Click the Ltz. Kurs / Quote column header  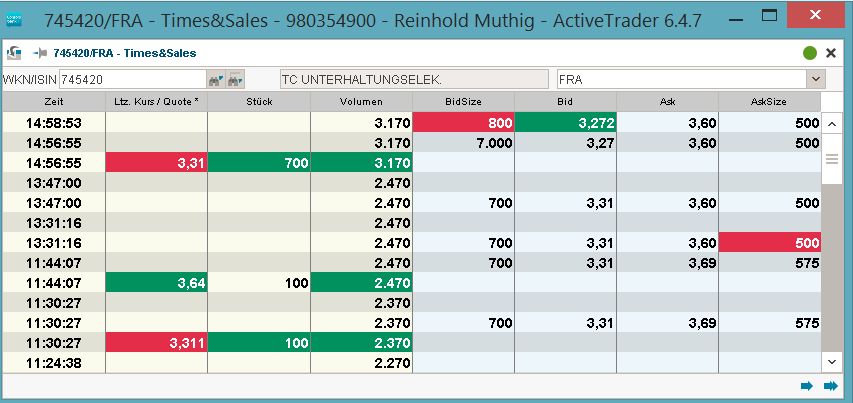tap(156, 101)
